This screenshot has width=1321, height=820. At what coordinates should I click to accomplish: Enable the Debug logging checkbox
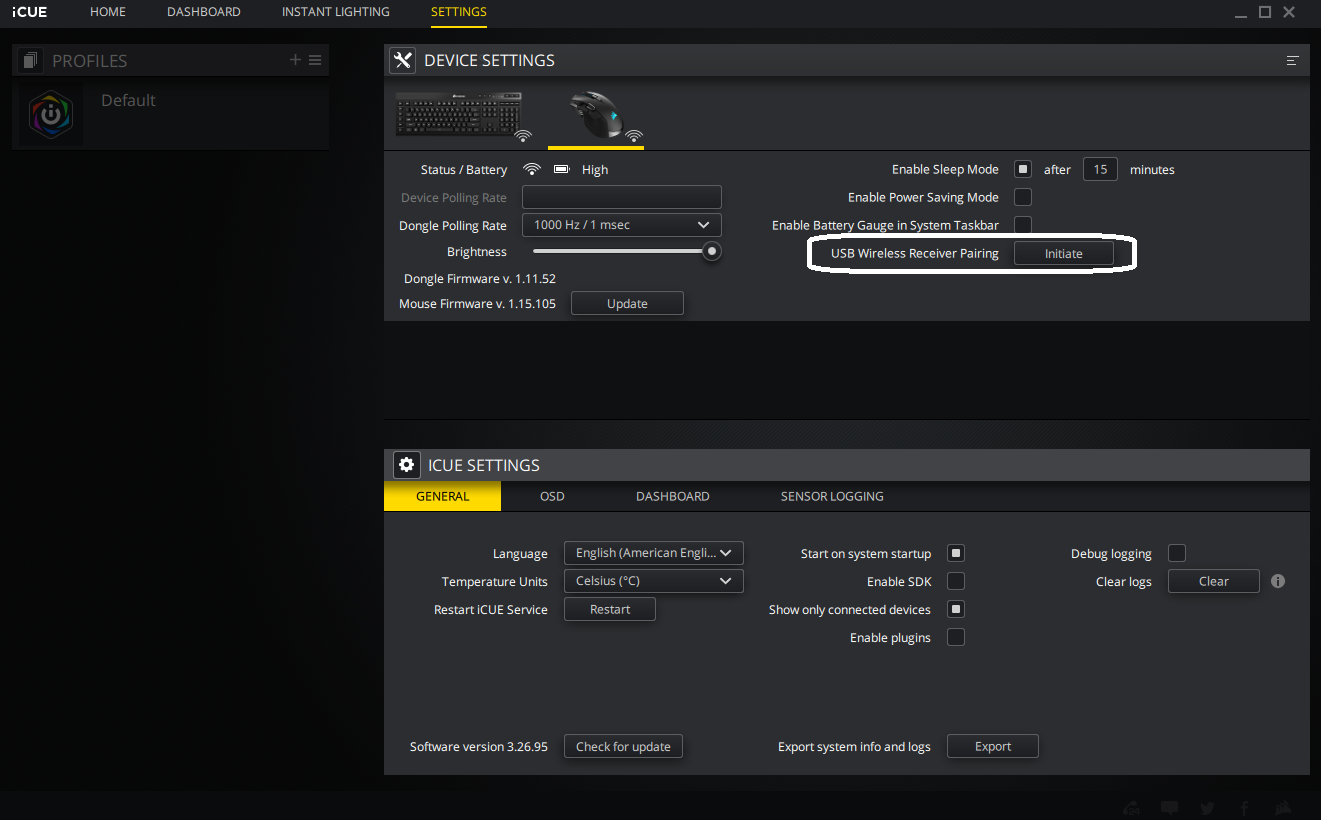click(1177, 553)
